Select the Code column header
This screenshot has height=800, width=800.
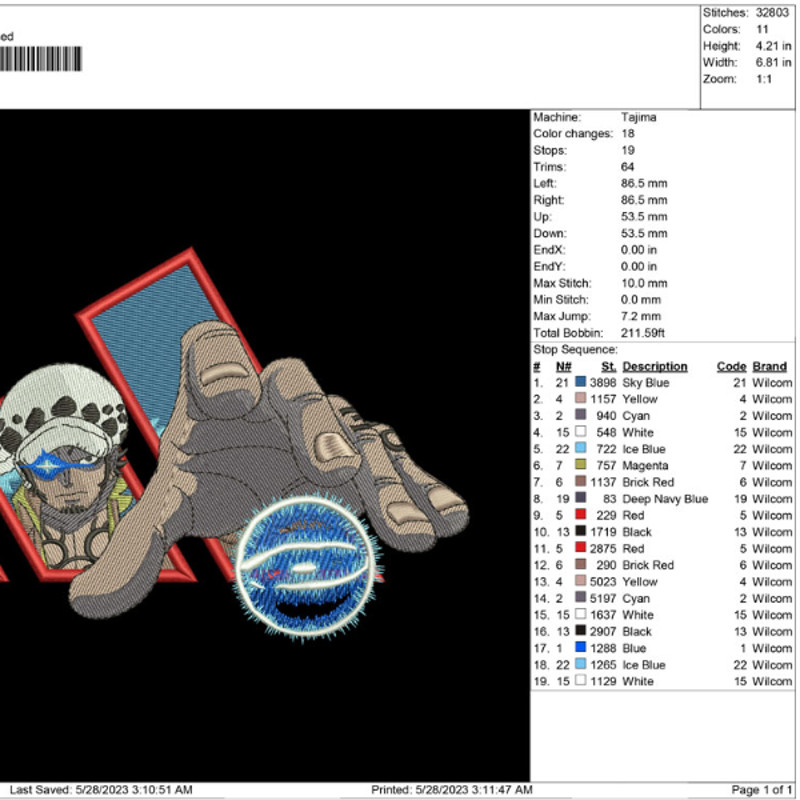point(731,367)
